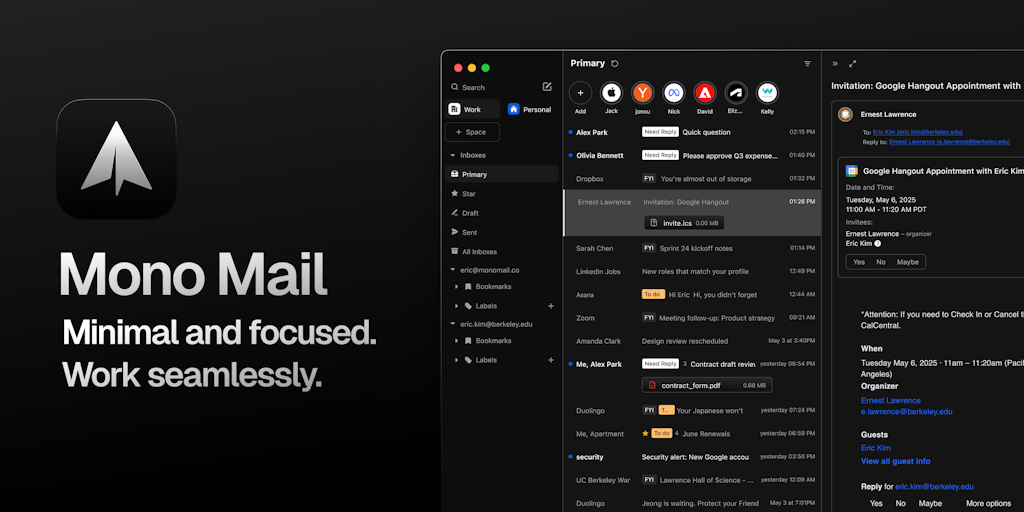Select the Jack contact avatar
1024x512 pixels.
coord(611,93)
